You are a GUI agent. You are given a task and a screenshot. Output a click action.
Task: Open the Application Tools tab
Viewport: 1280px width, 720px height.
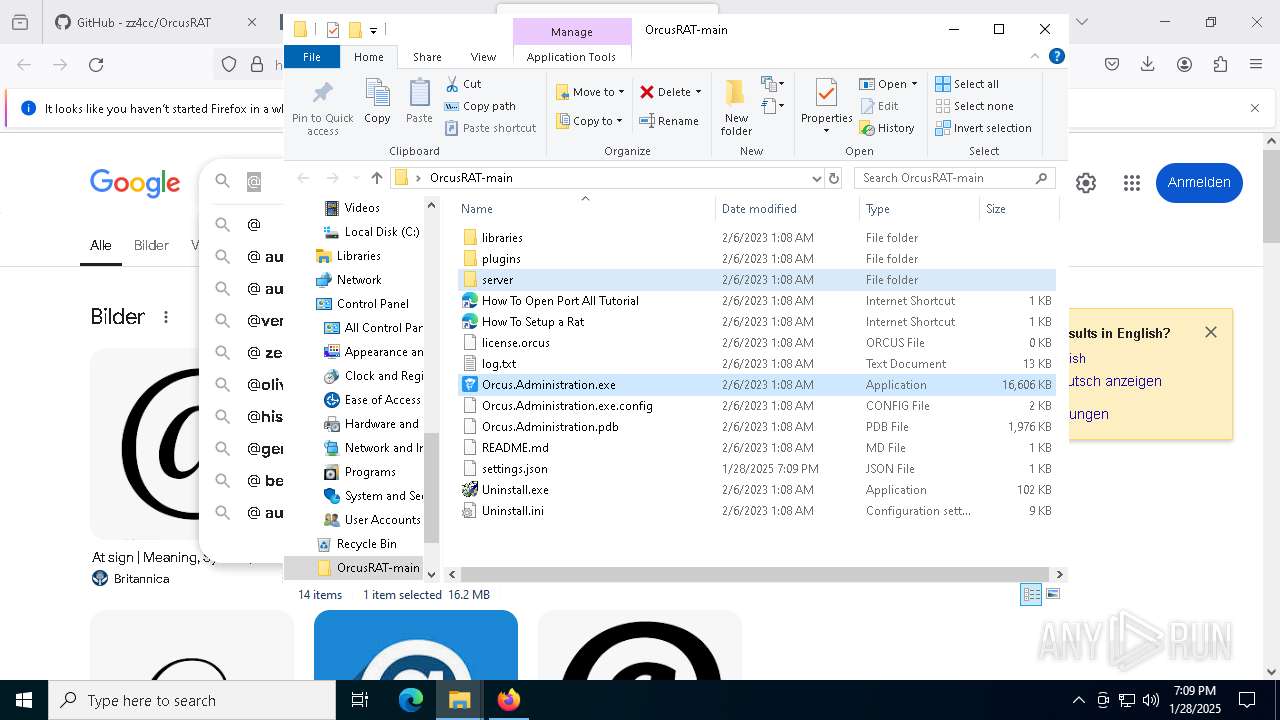[571, 57]
